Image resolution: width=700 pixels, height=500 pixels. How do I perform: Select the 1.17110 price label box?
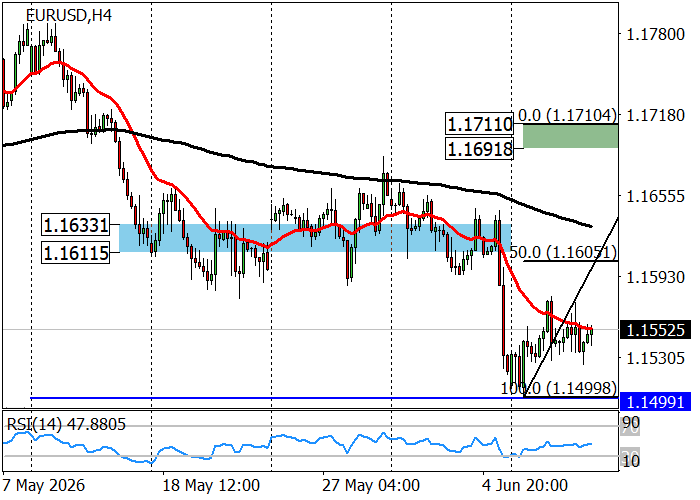[x=479, y=124]
